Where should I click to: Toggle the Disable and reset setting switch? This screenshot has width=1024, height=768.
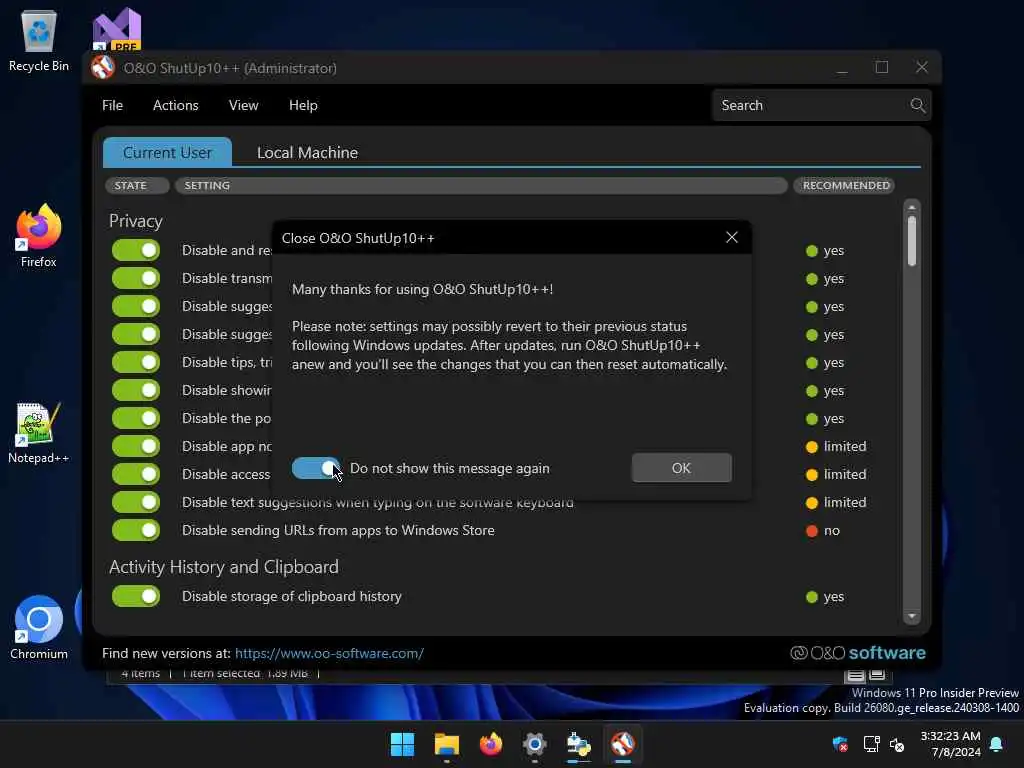[136, 250]
